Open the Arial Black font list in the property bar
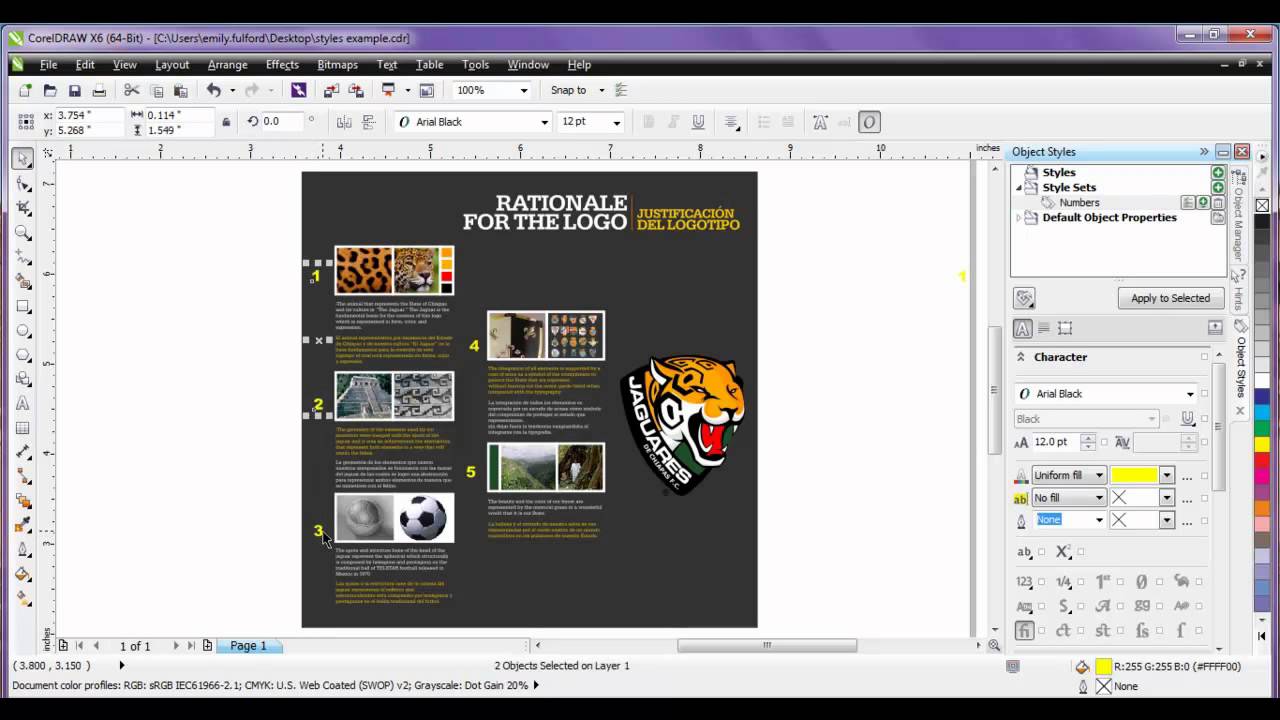The height and width of the screenshot is (720, 1280). point(544,122)
